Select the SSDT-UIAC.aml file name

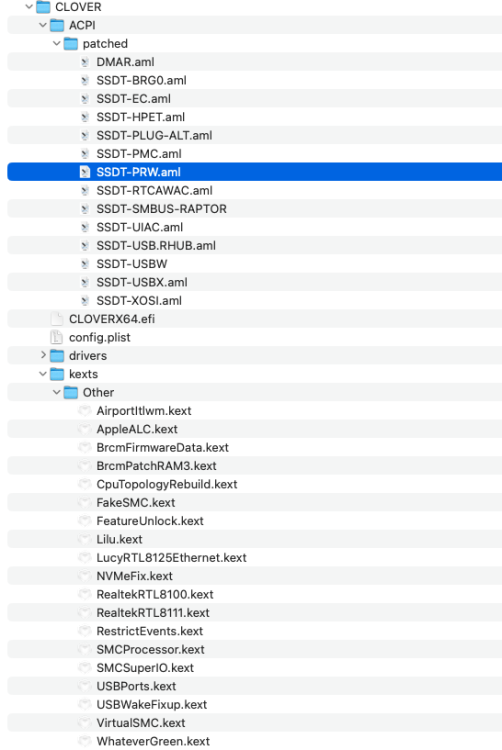pos(140,227)
